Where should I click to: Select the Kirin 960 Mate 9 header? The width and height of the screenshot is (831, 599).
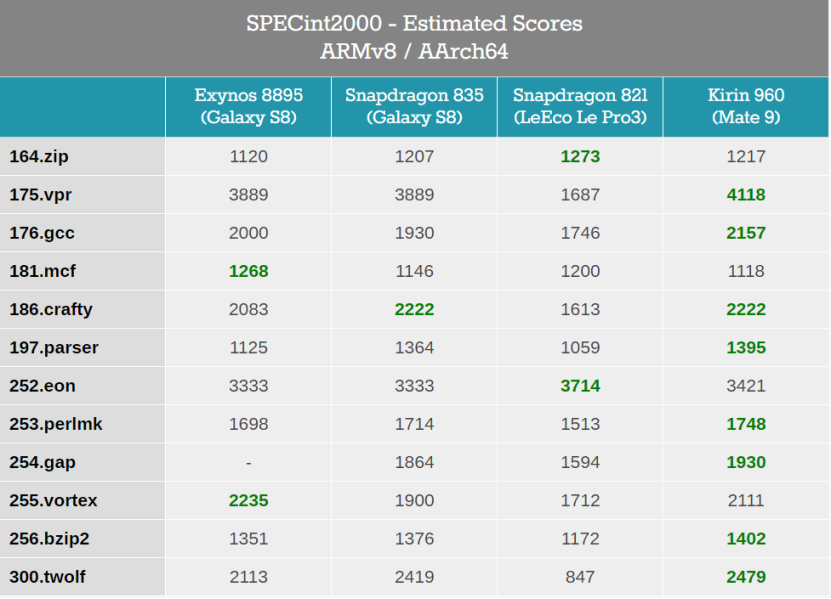(x=746, y=106)
